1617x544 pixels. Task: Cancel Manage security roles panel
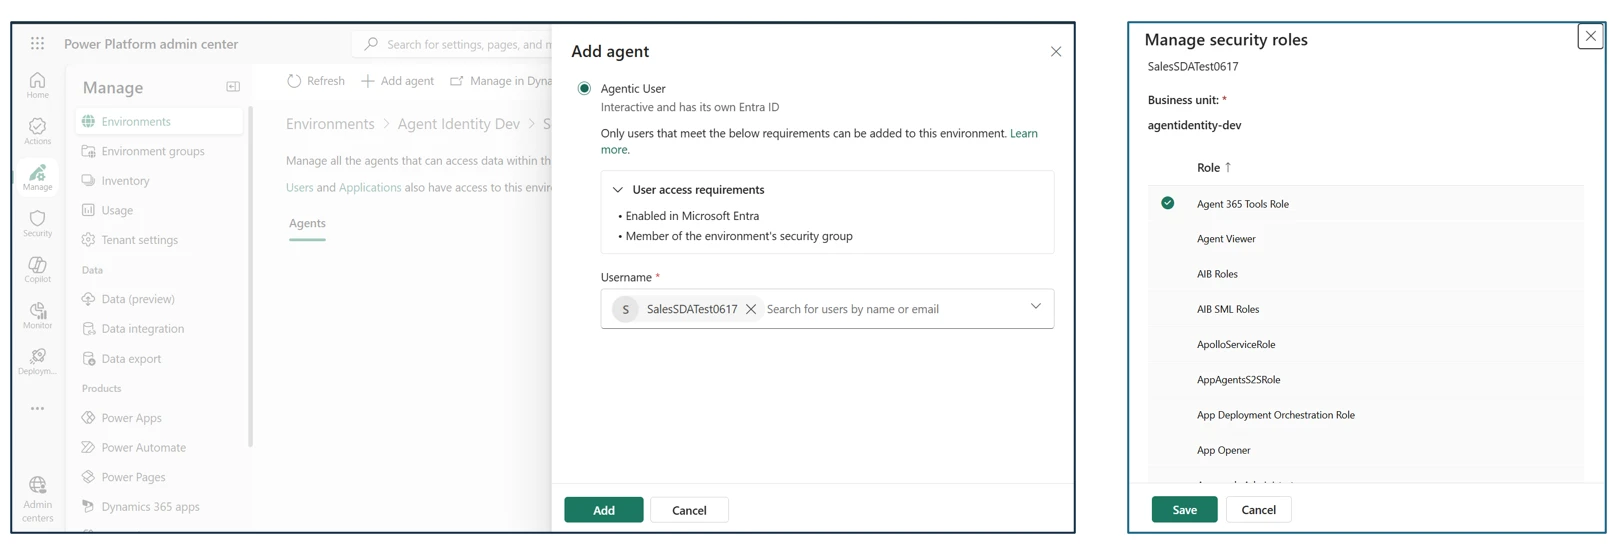[1258, 510]
